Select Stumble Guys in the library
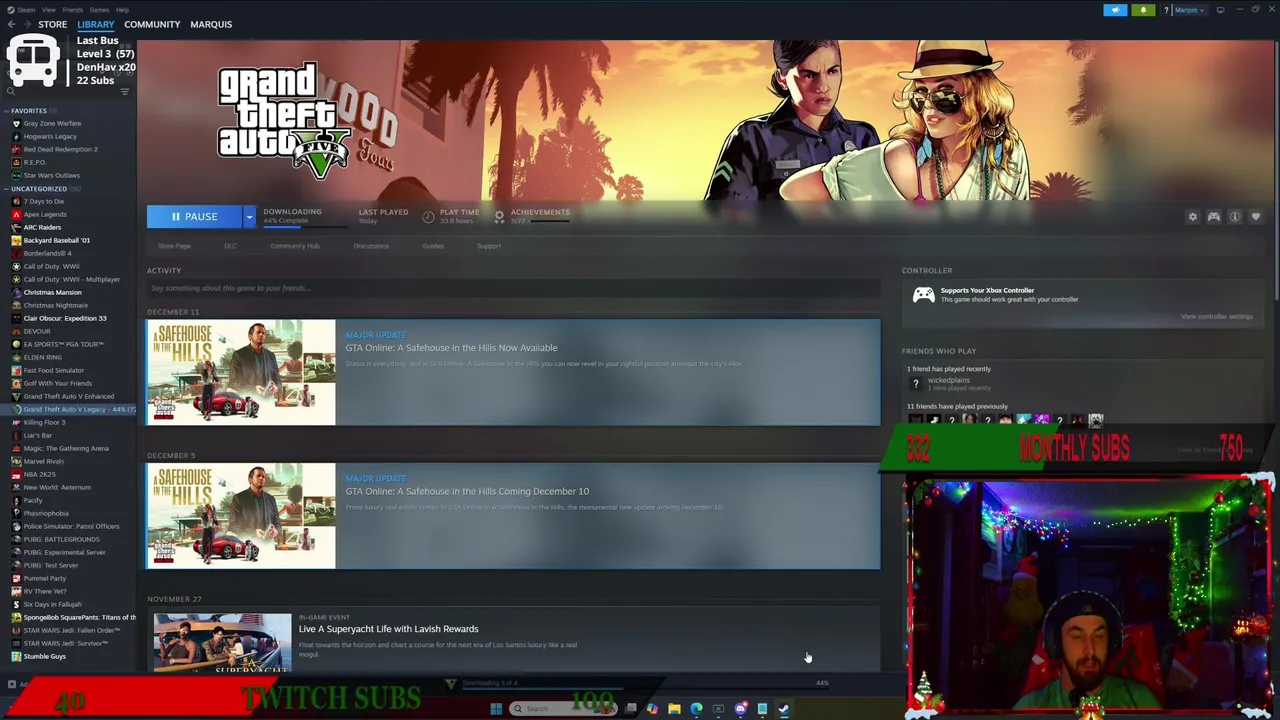Screen dimensions: 1280x720 point(44,656)
